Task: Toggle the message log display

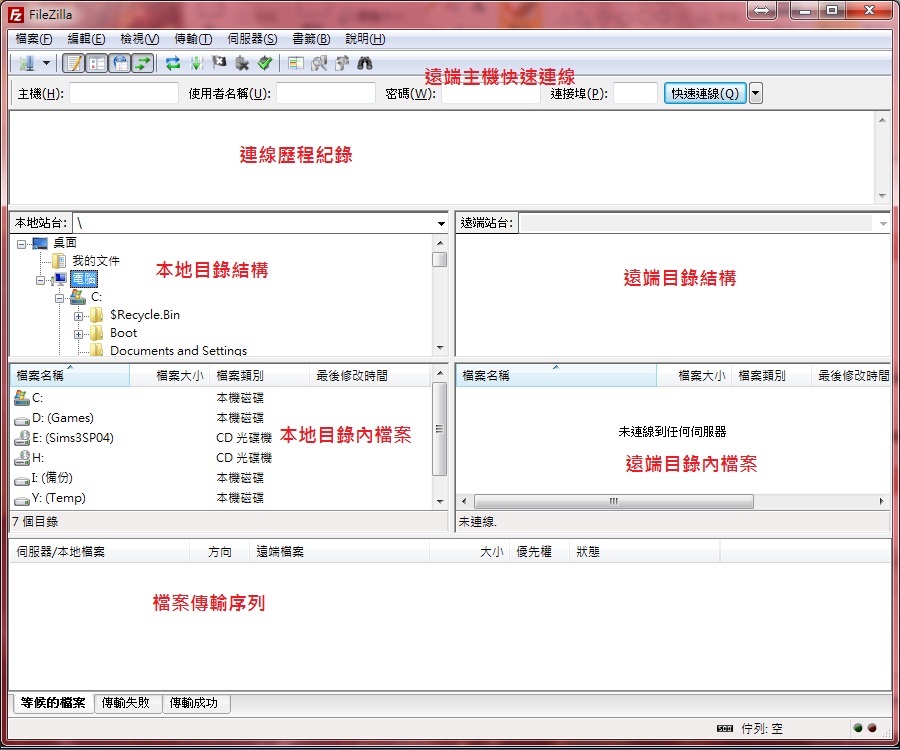Action: tap(73, 63)
